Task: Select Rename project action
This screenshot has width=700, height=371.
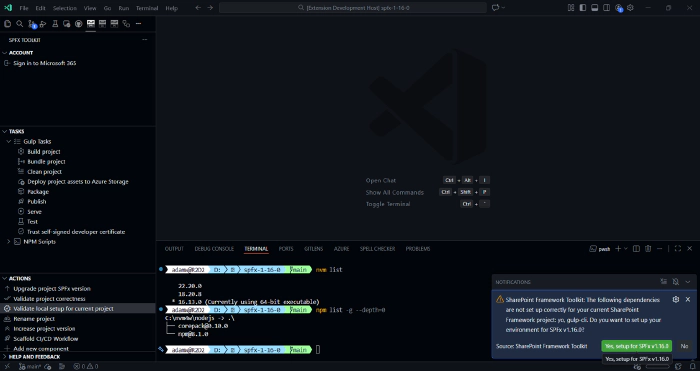Action: (x=34, y=319)
